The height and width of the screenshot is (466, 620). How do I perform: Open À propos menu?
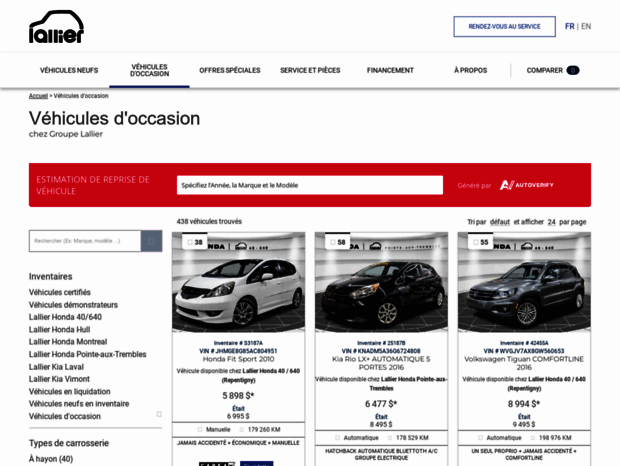coord(471,70)
